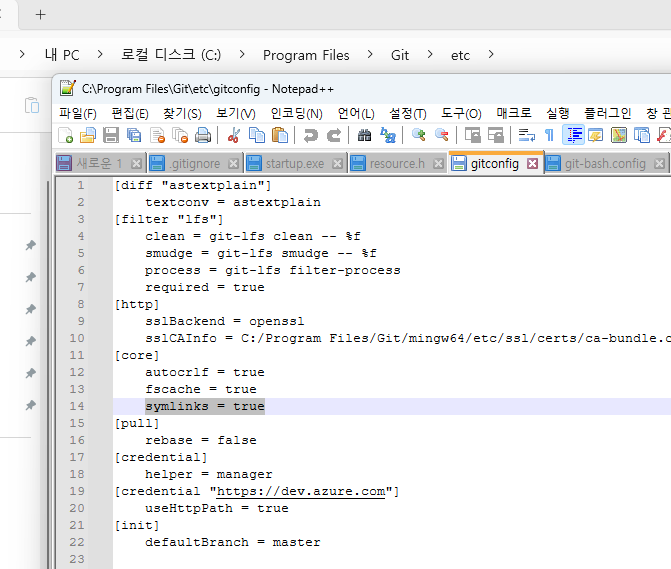The height and width of the screenshot is (569, 671).
Task: Expand chevron after 로컬 디스크 (C:) breadcrumb
Action: click(x=242, y=54)
